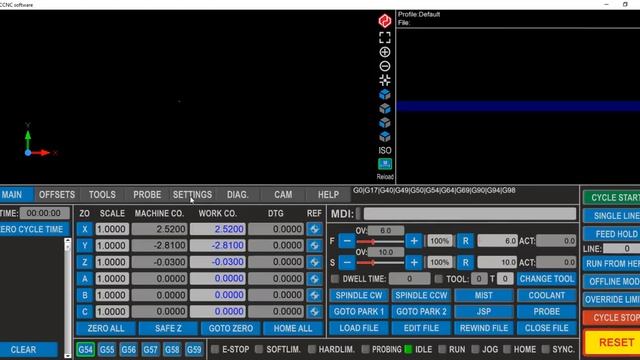Zoom out the toolpath view

tap(384, 66)
